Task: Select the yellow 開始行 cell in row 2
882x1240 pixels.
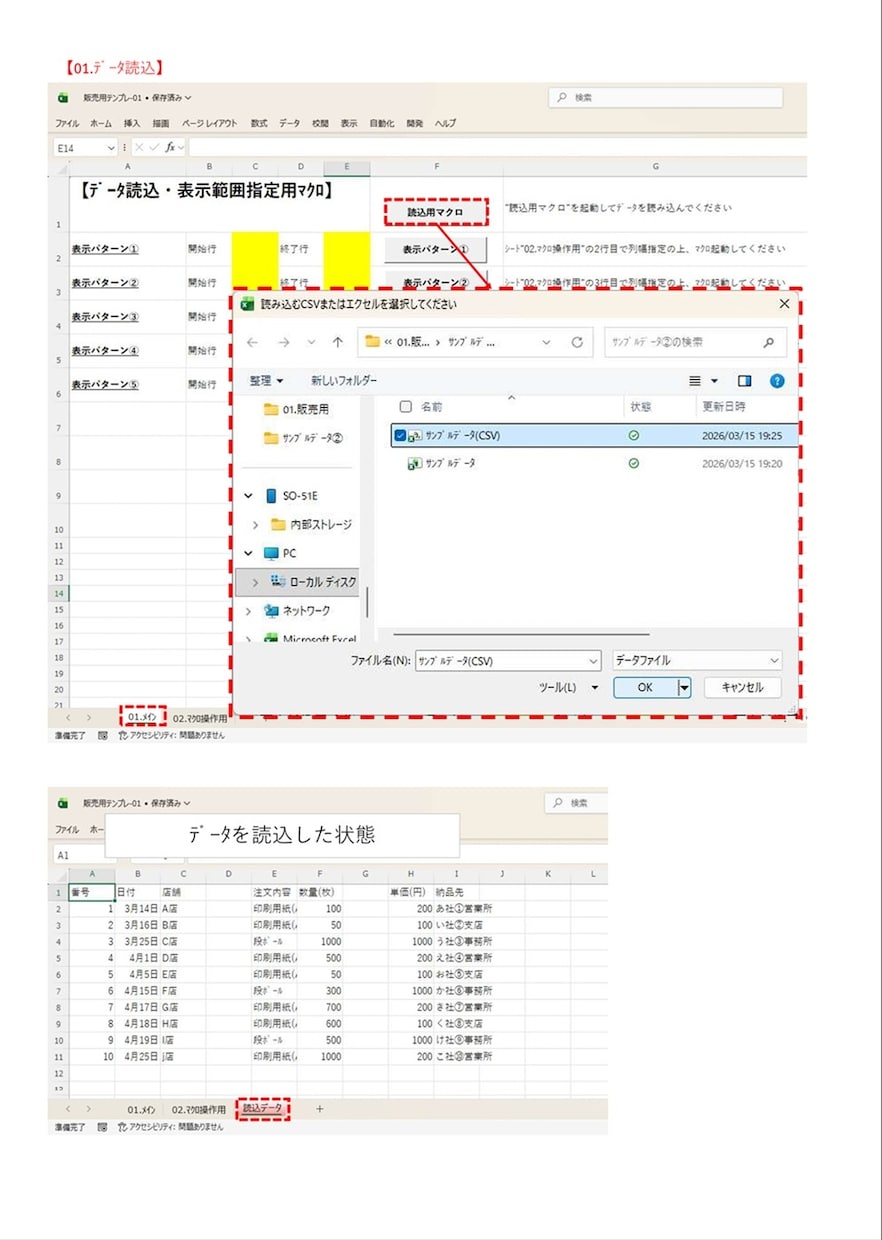Action: point(254,248)
